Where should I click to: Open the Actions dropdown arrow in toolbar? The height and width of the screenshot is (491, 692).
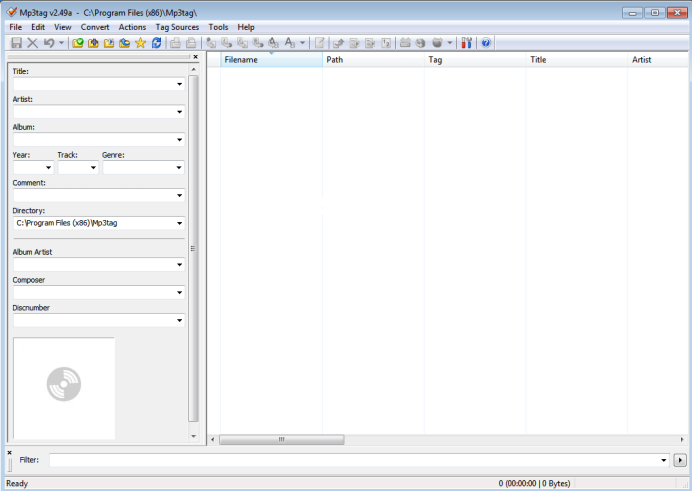pyautogui.click(x=302, y=43)
